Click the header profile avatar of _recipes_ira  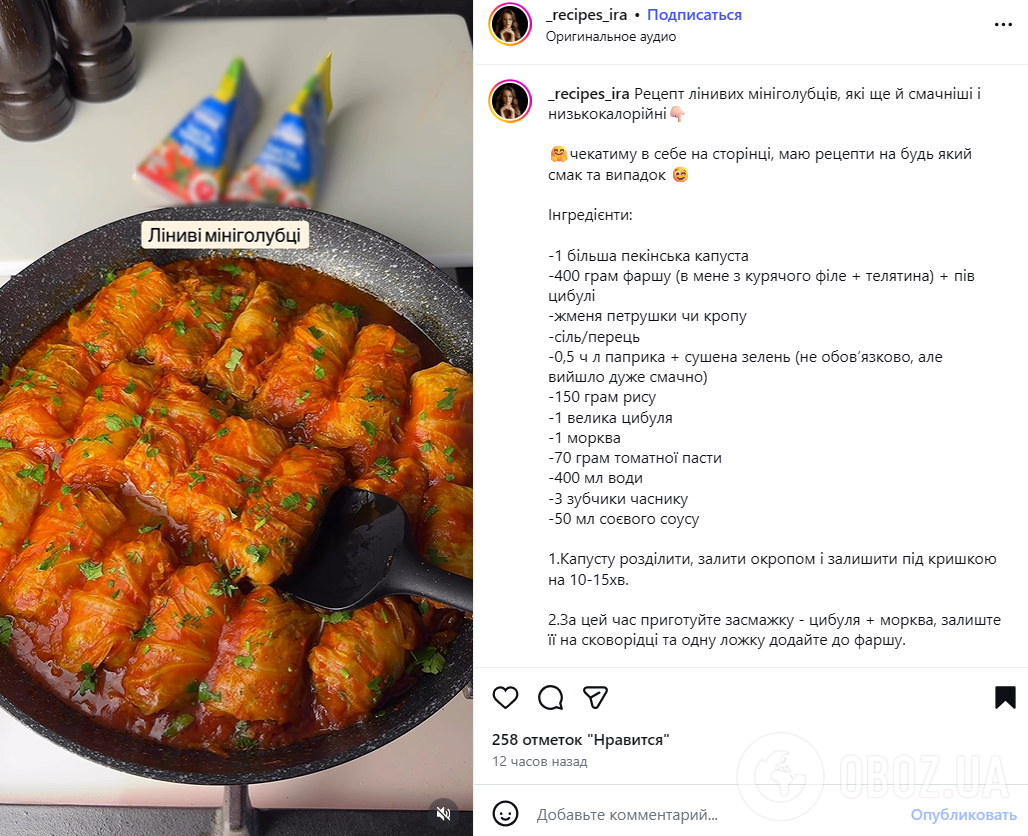[509, 25]
